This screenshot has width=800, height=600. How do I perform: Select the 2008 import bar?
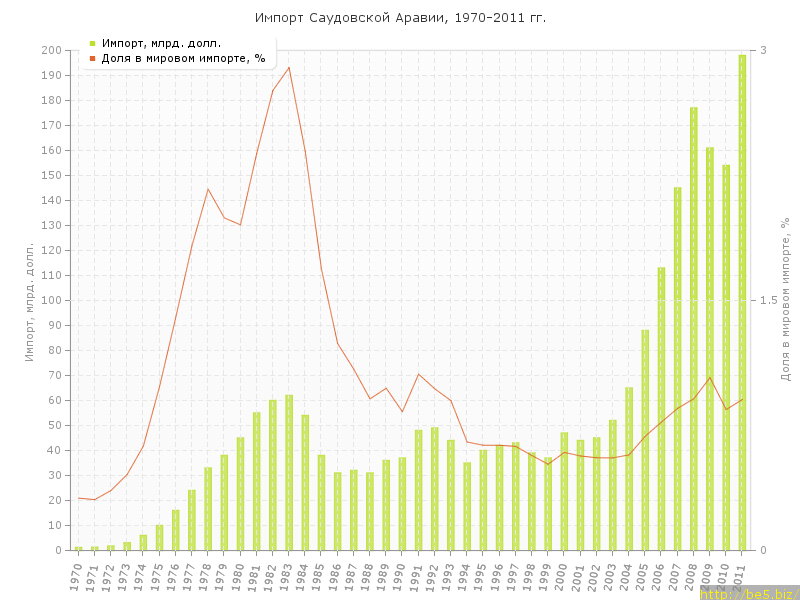point(694,328)
